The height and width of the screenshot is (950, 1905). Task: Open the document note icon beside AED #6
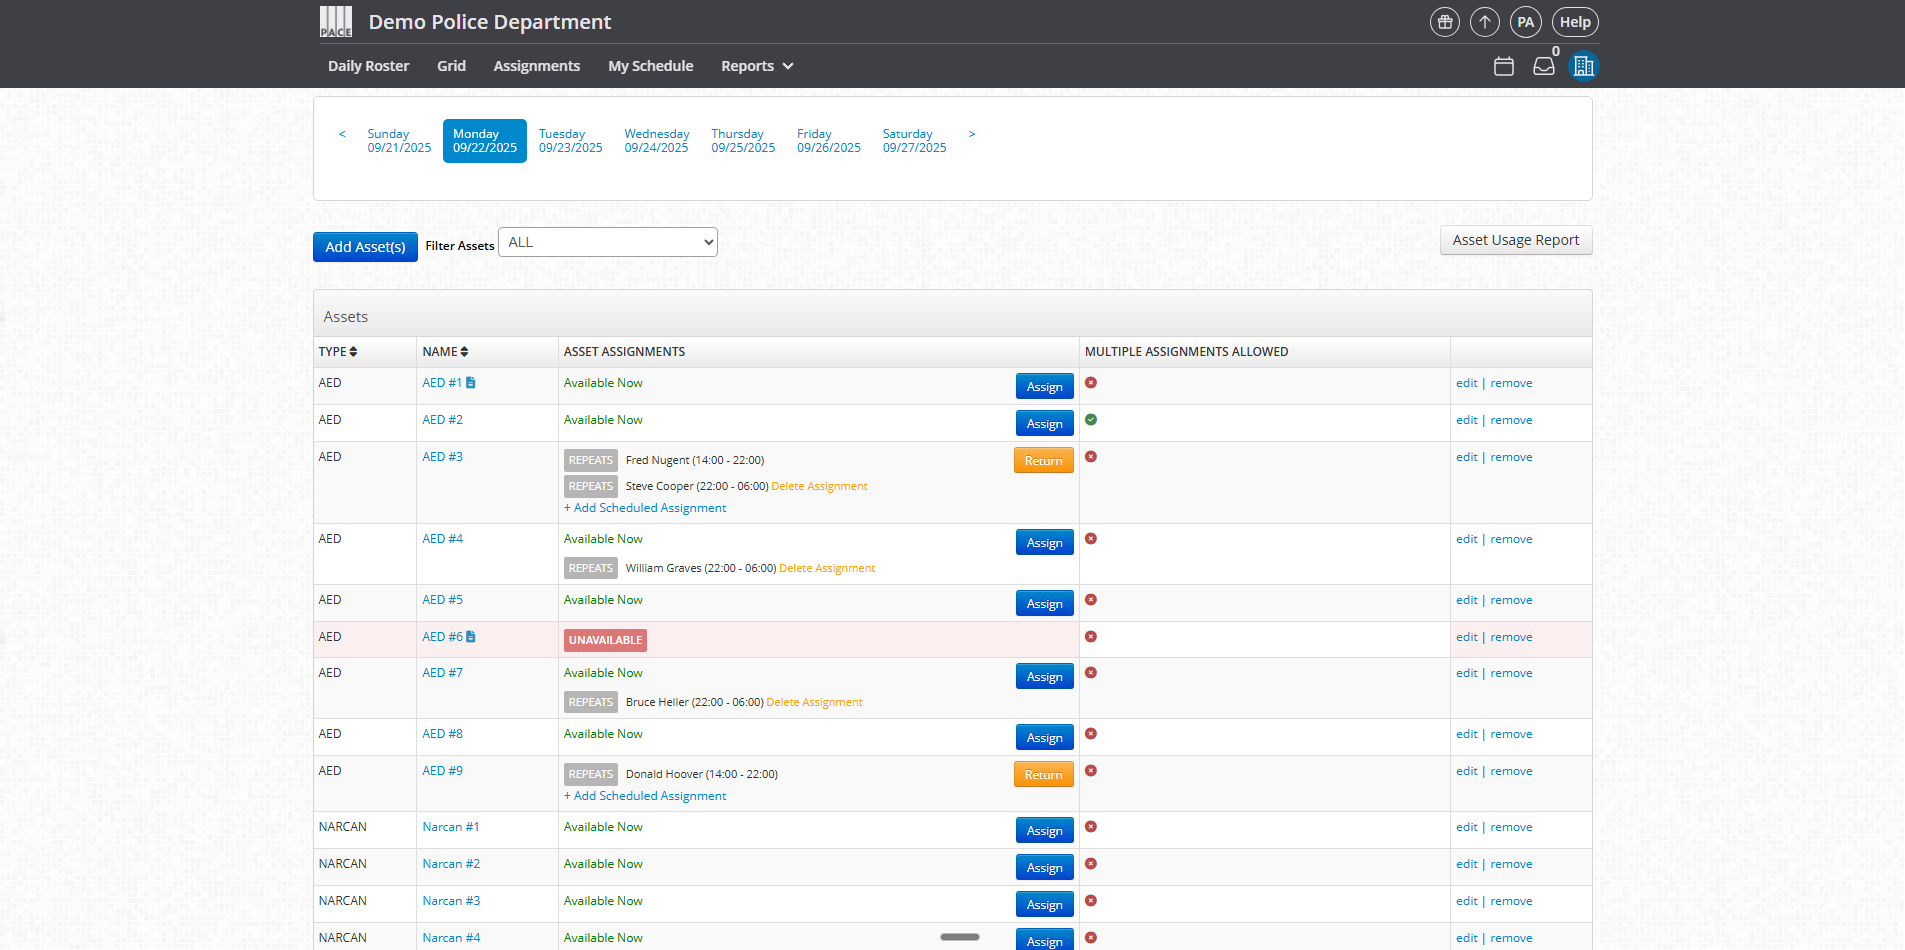[x=471, y=637]
